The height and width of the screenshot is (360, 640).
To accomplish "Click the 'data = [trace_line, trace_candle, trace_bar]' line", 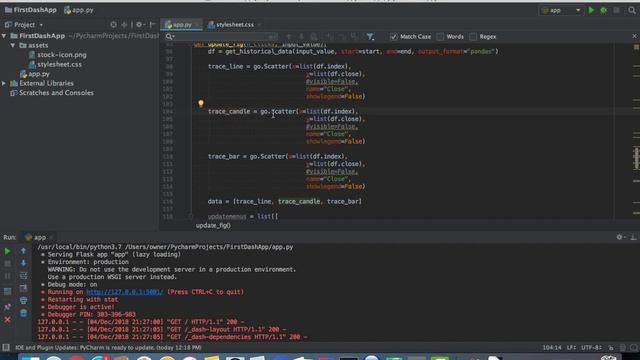I will point(284,202).
